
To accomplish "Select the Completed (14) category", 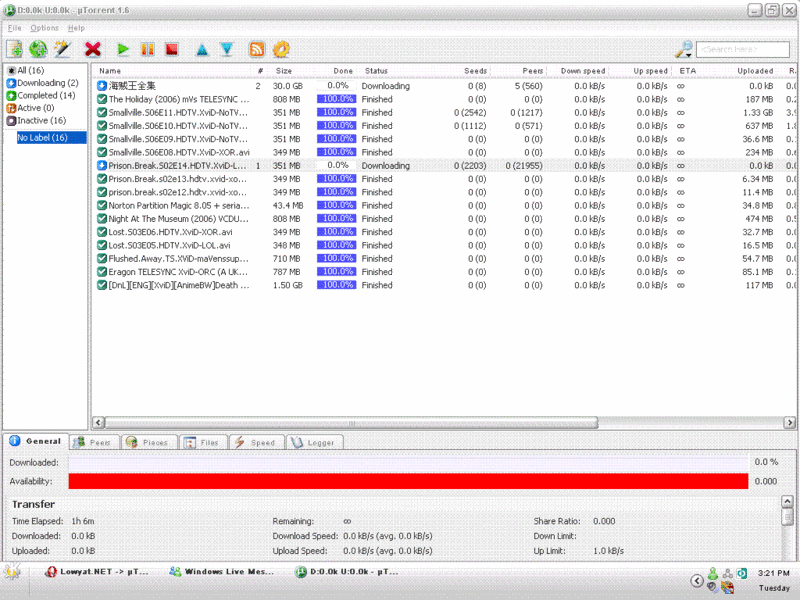I will click(x=41, y=95).
